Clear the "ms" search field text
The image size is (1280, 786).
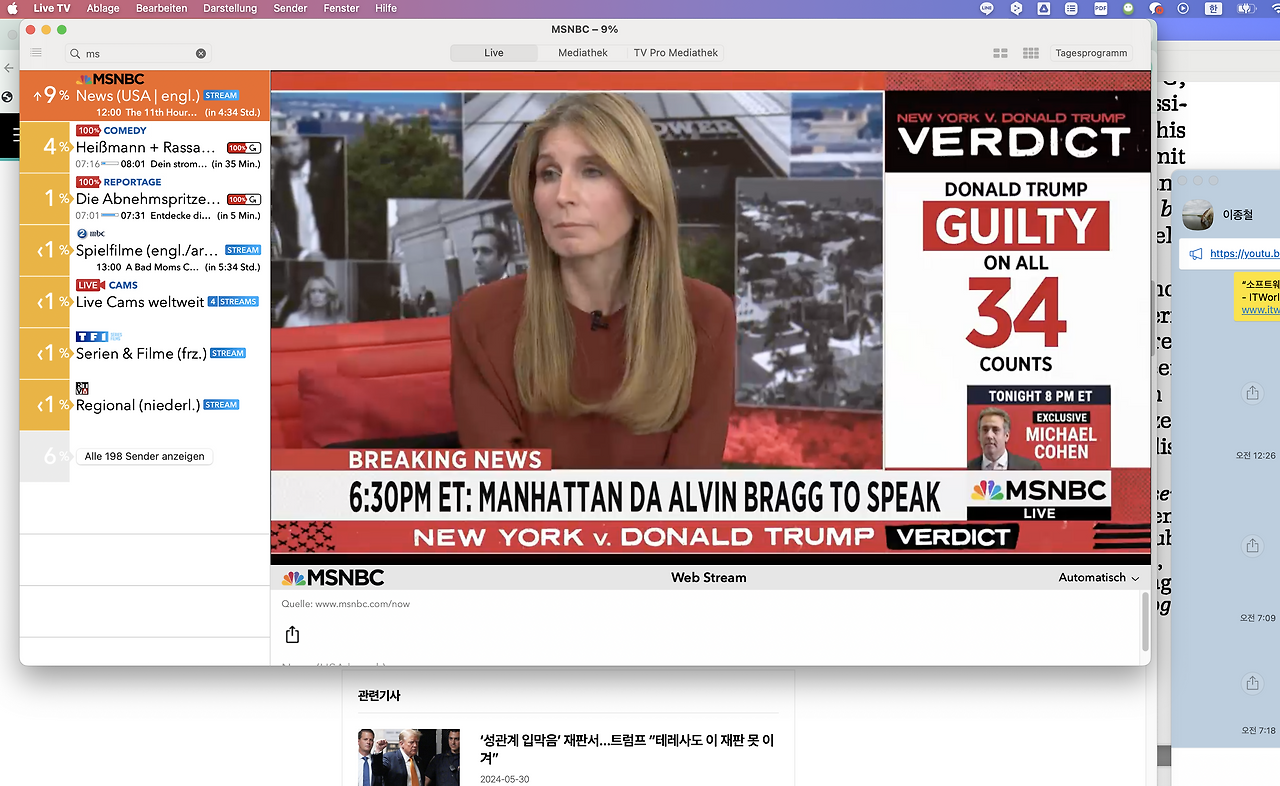point(201,54)
